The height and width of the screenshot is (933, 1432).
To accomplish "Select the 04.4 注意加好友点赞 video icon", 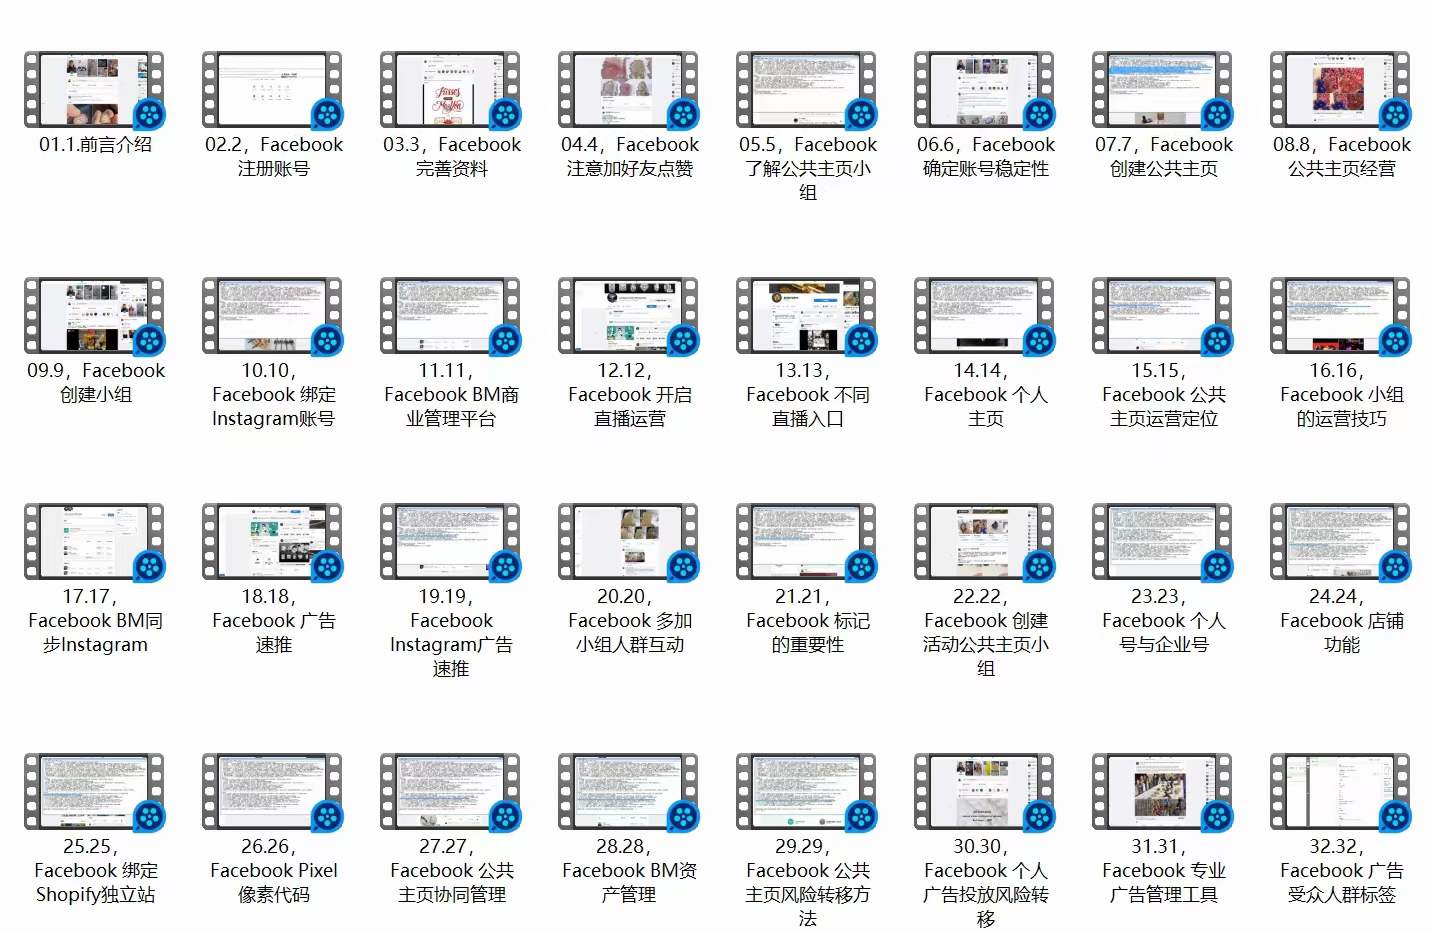I will (629, 90).
